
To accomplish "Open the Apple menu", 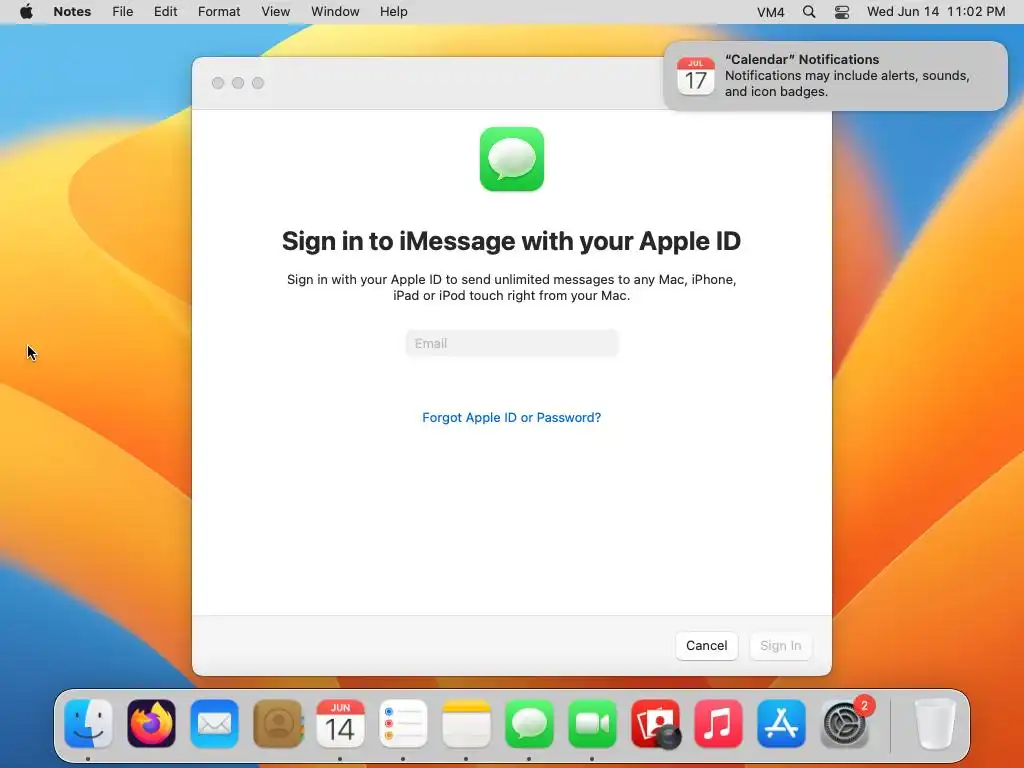I will (26, 12).
